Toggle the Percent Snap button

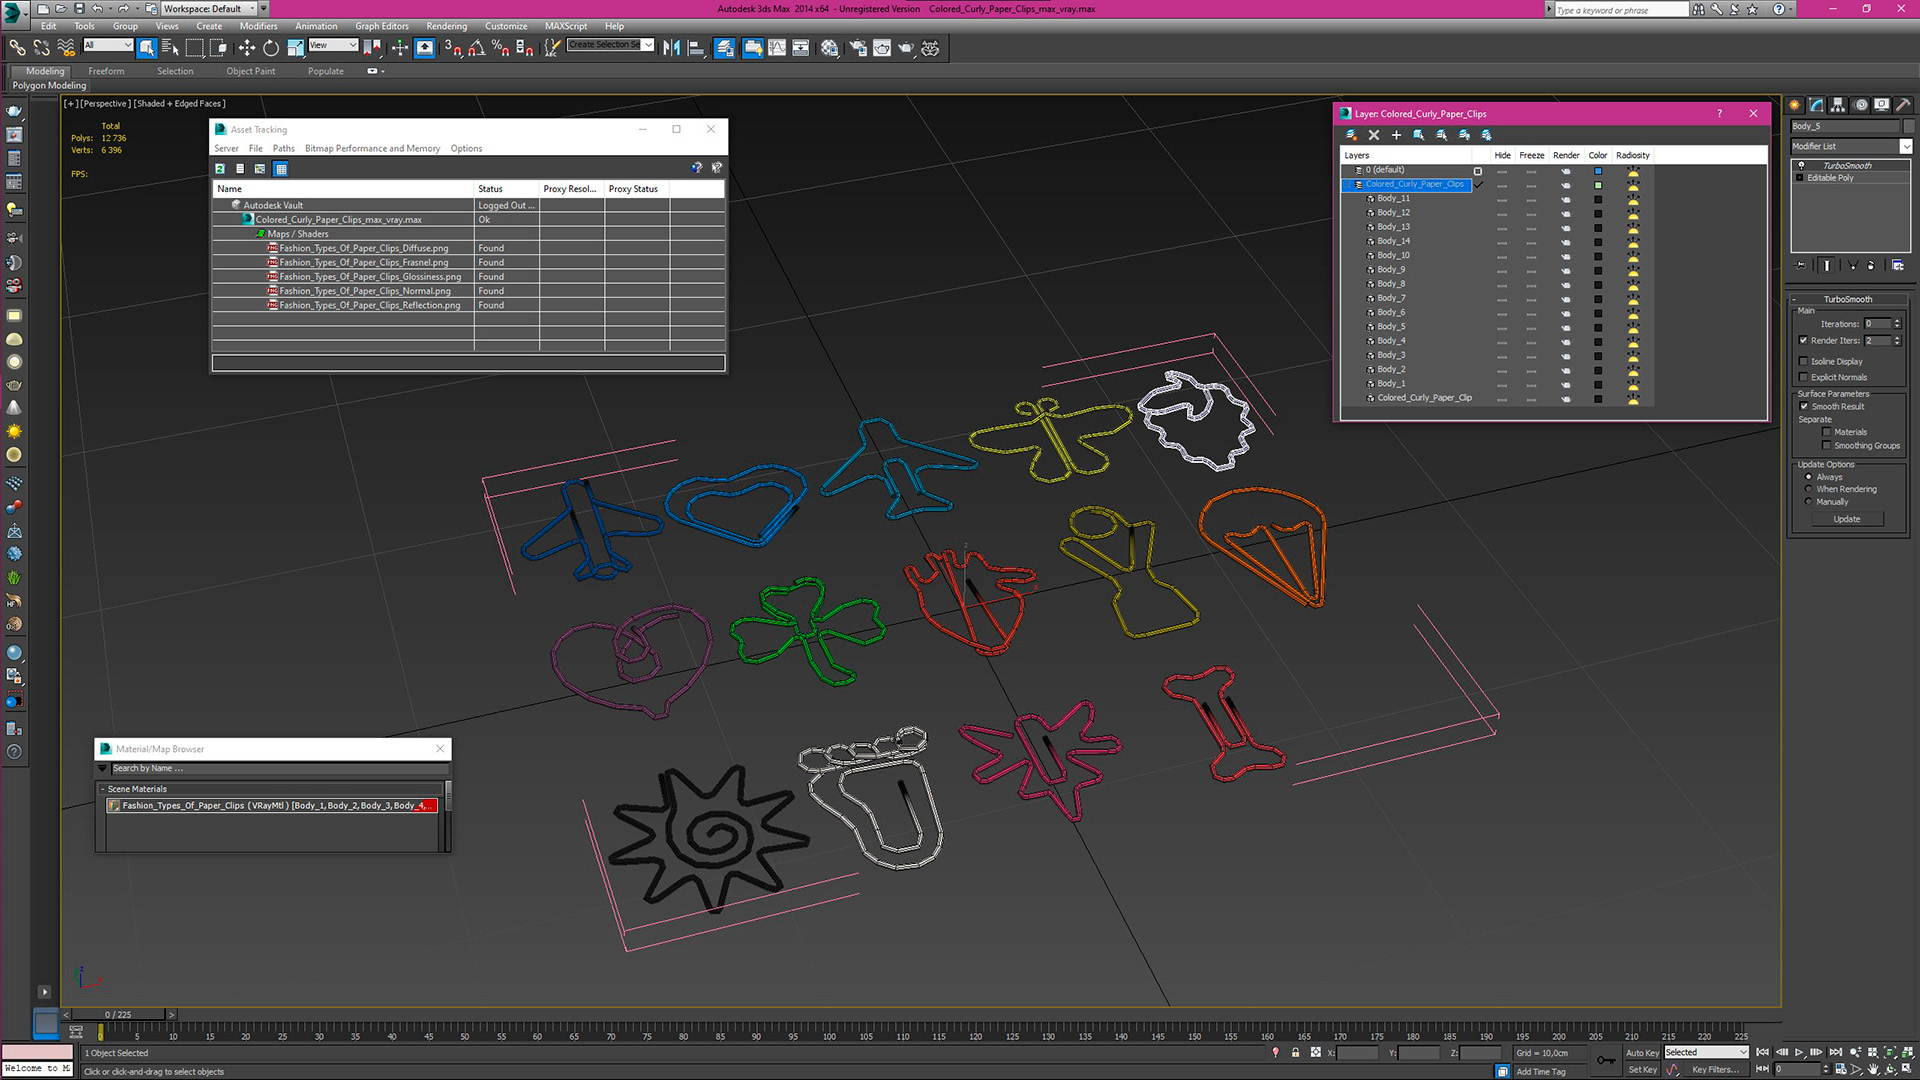500,48
